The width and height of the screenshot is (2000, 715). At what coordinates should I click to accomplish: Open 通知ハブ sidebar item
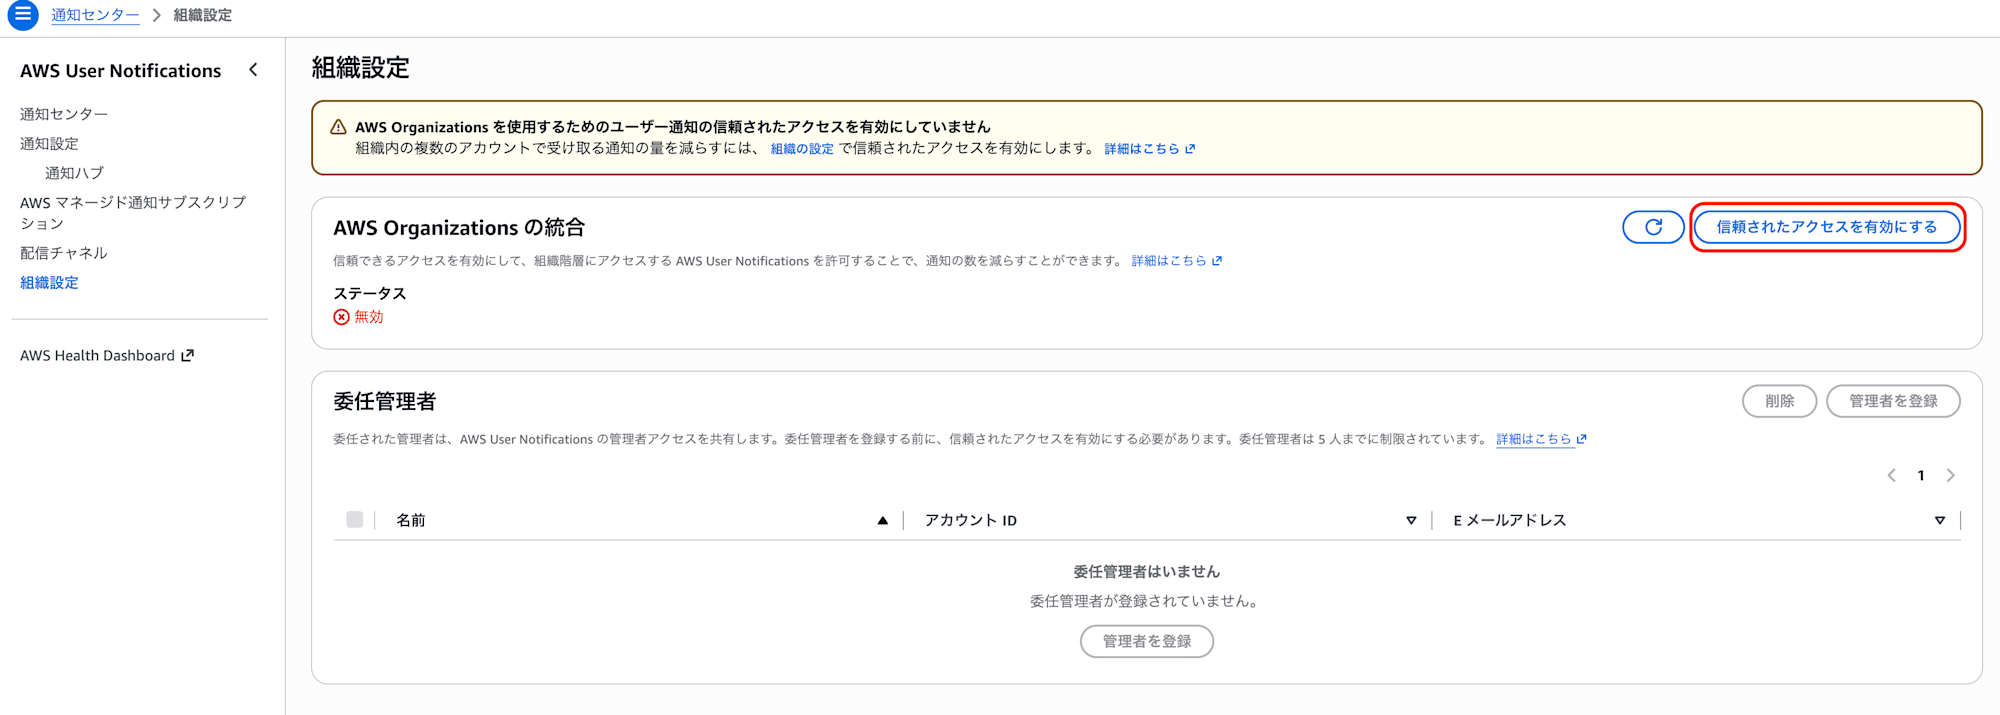74,173
